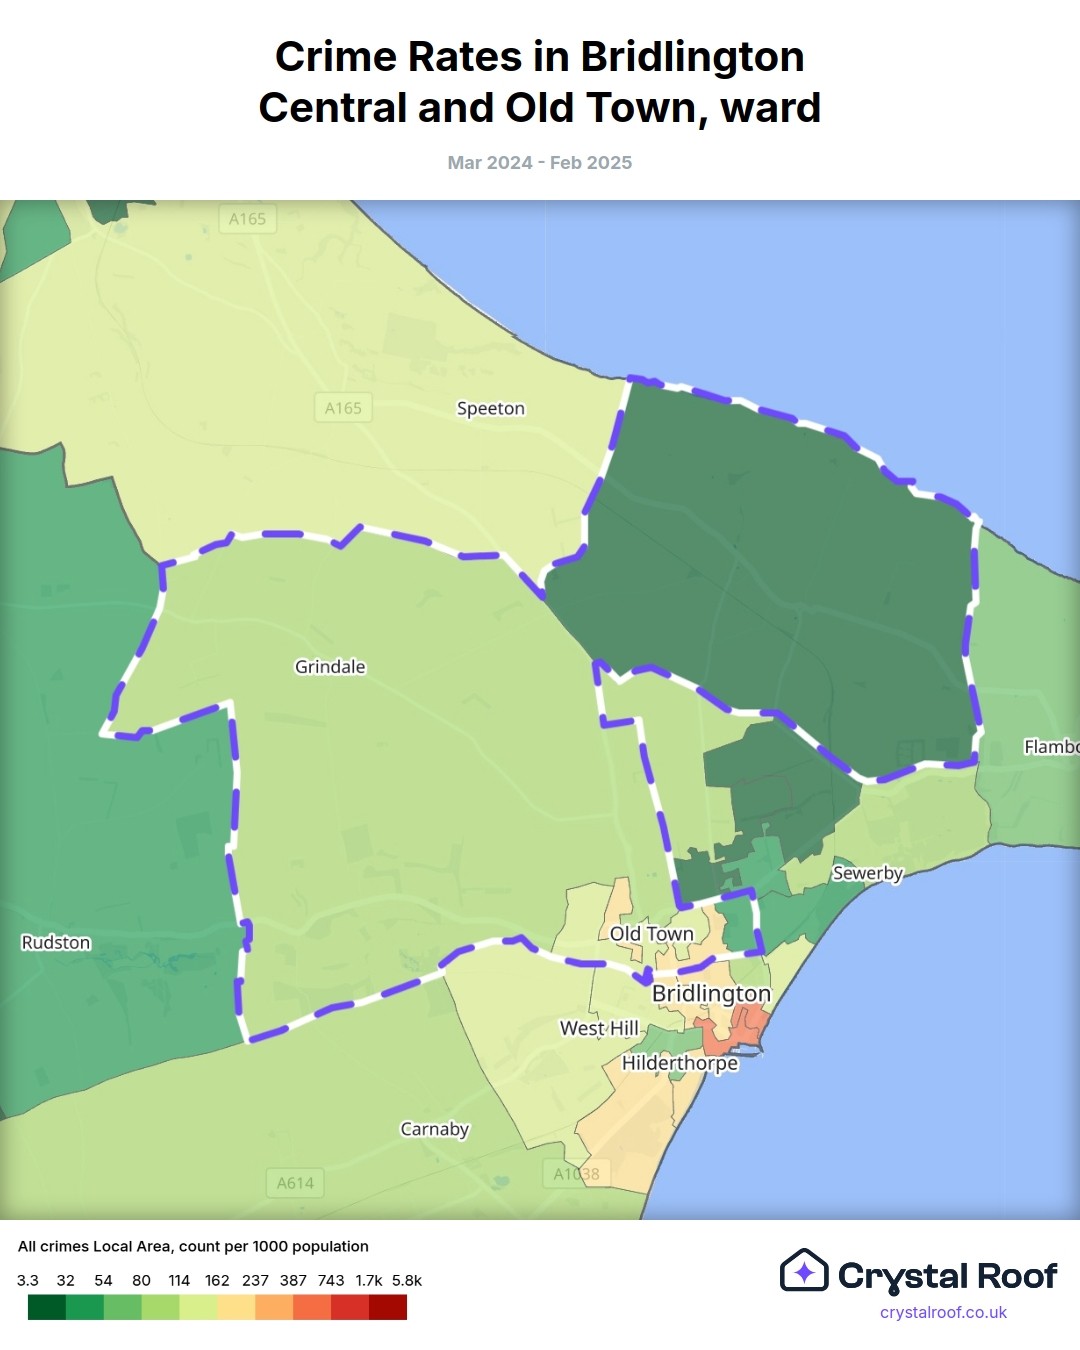
Task: Click the Rudston map label
Action: point(56,943)
